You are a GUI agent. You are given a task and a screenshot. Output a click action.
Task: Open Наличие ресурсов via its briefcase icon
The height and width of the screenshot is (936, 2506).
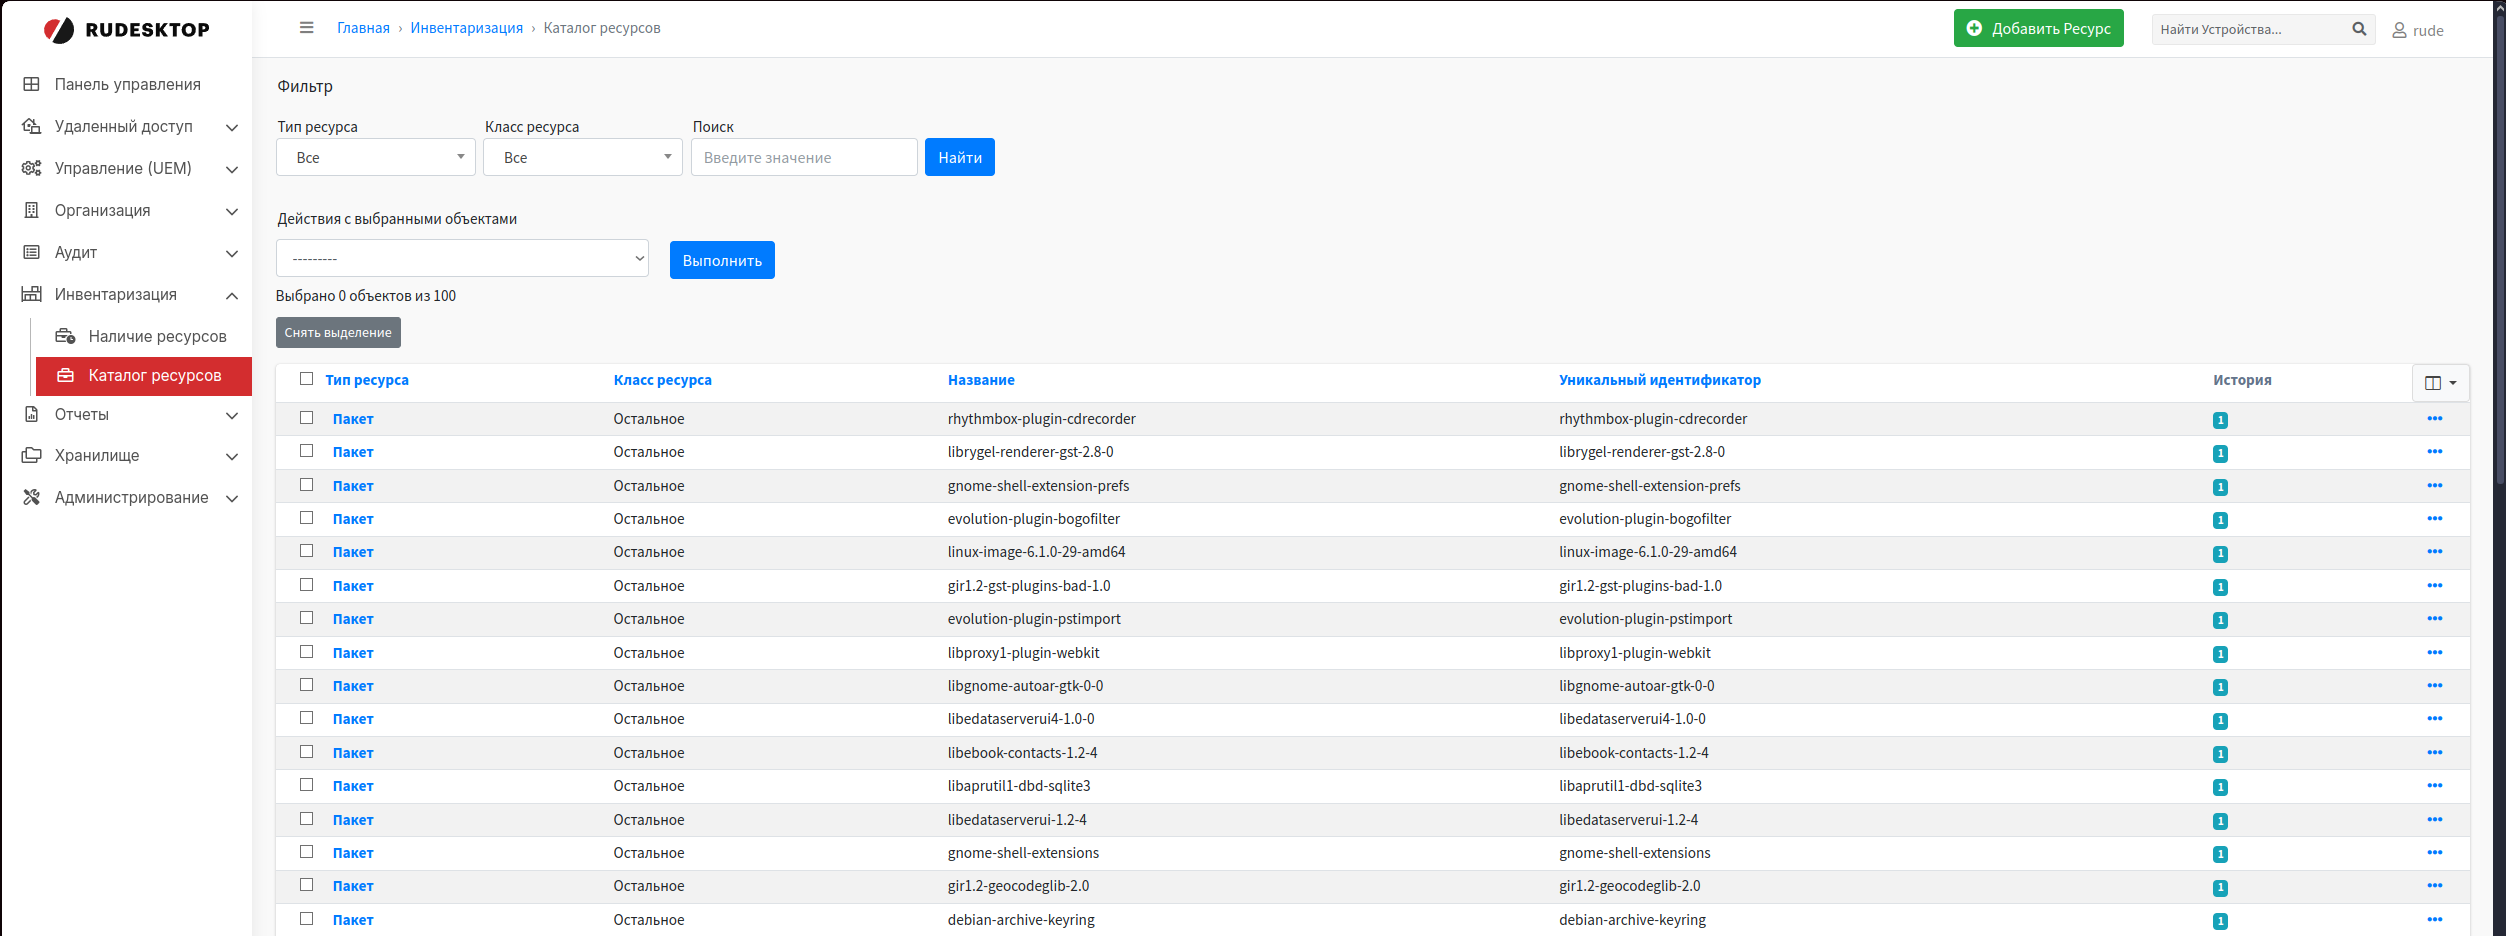coord(65,336)
